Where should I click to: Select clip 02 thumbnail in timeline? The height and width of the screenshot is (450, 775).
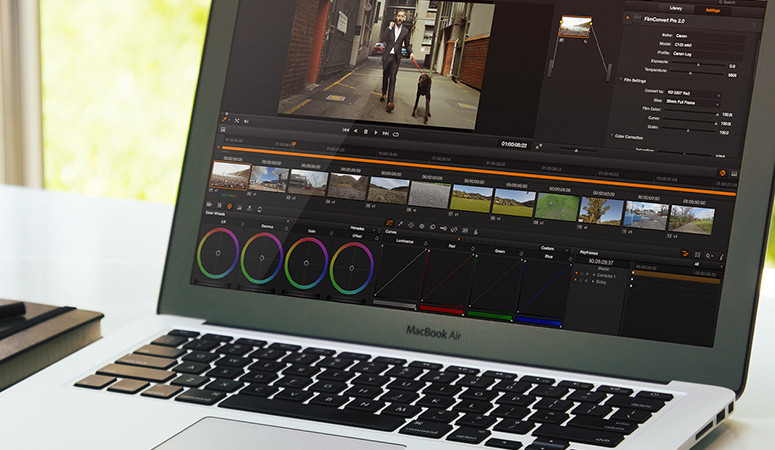click(x=269, y=179)
